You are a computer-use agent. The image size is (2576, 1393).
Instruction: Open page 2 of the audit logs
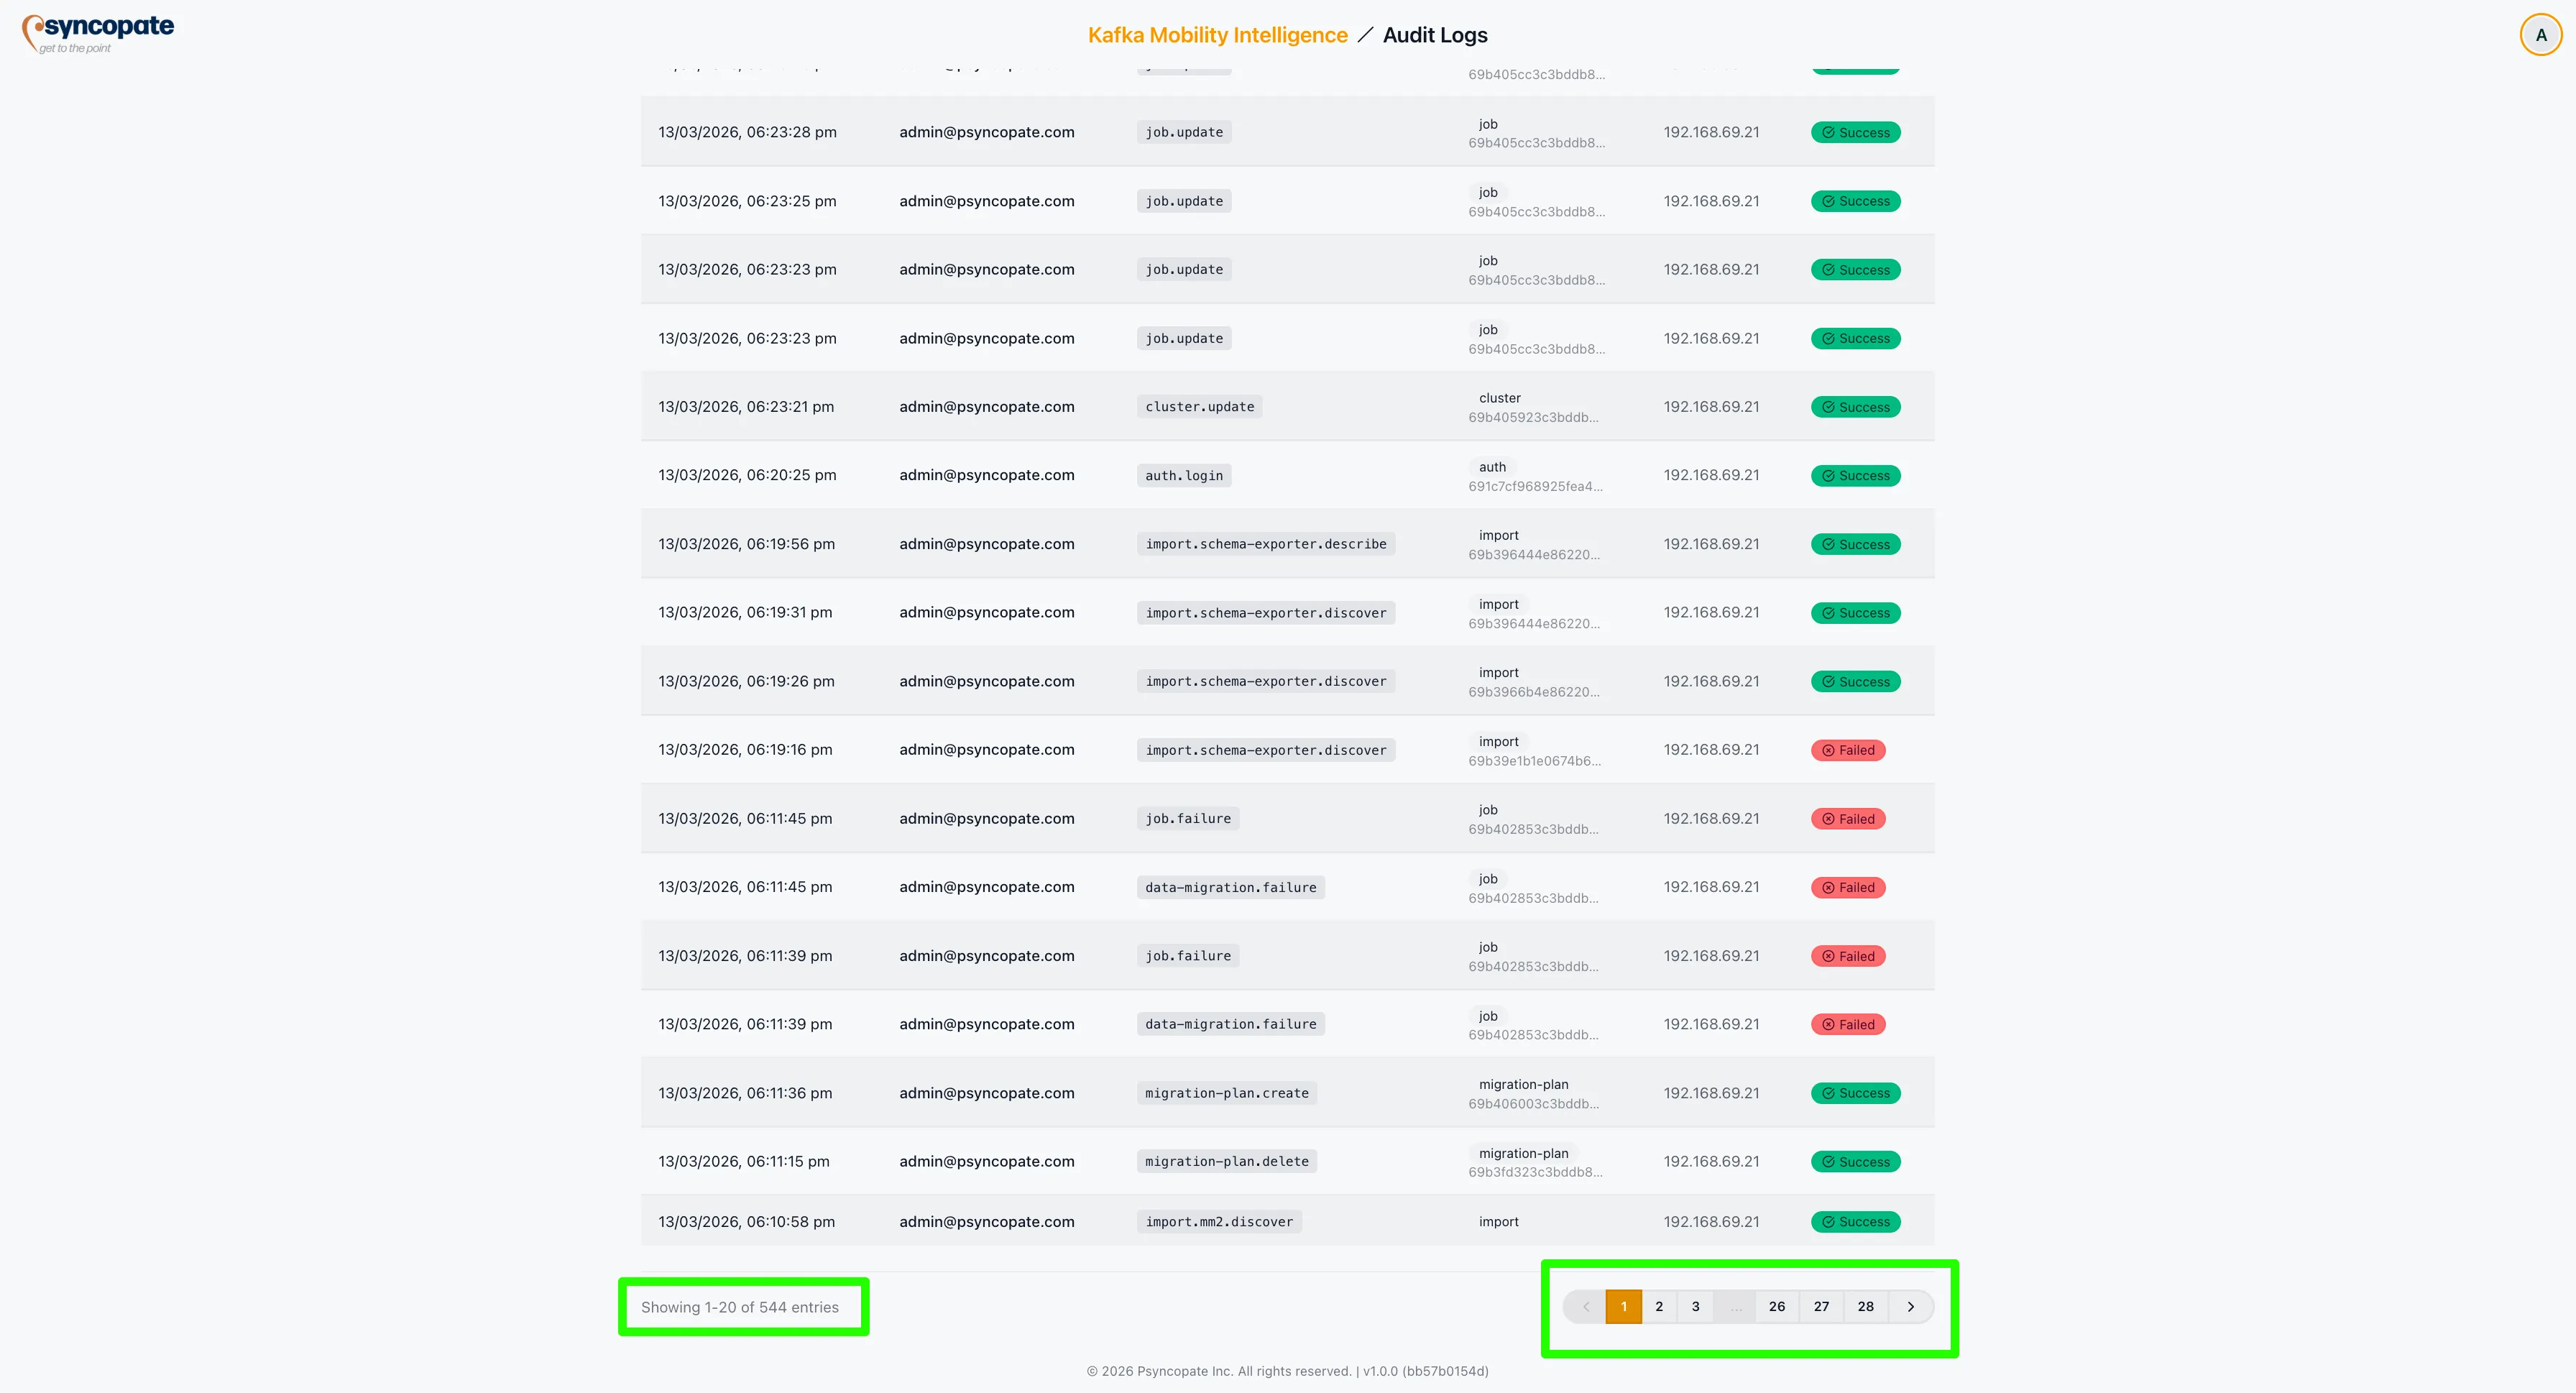[1659, 1306]
